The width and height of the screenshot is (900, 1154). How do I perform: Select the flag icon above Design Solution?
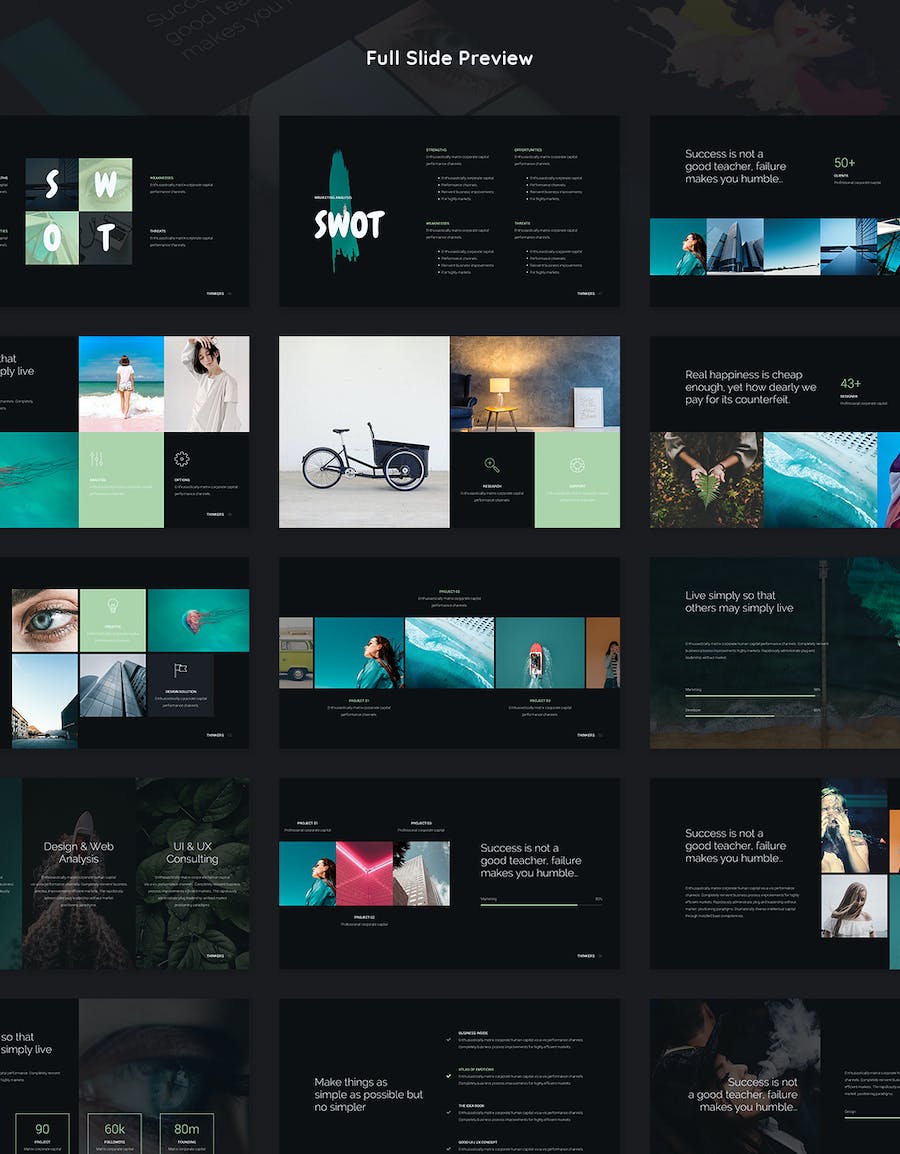181,670
